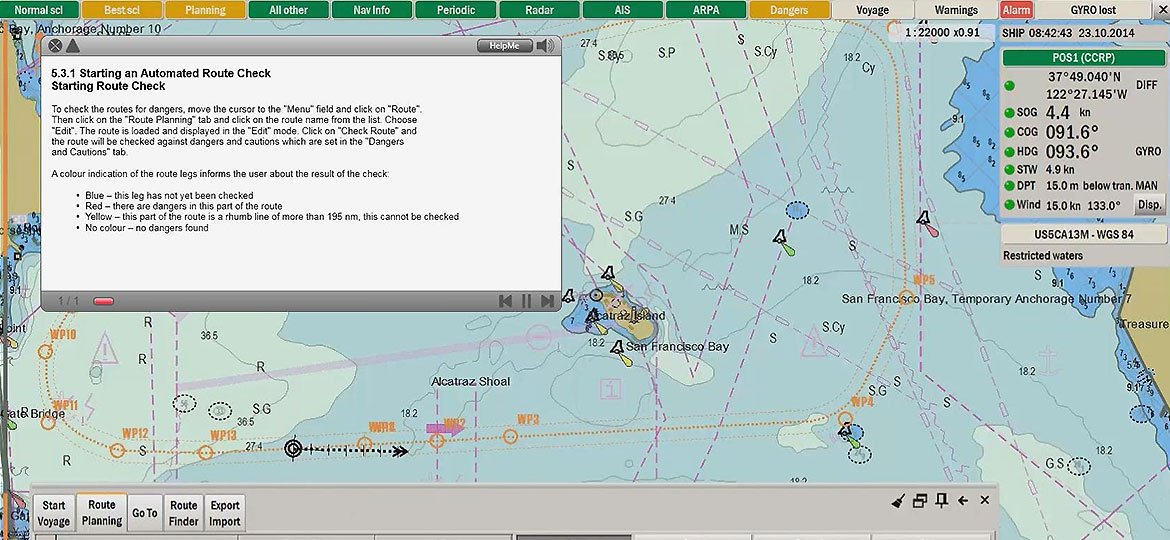The height and width of the screenshot is (540, 1170).
Task: Collapse help panel using triangle icon
Action: [x=73, y=46]
